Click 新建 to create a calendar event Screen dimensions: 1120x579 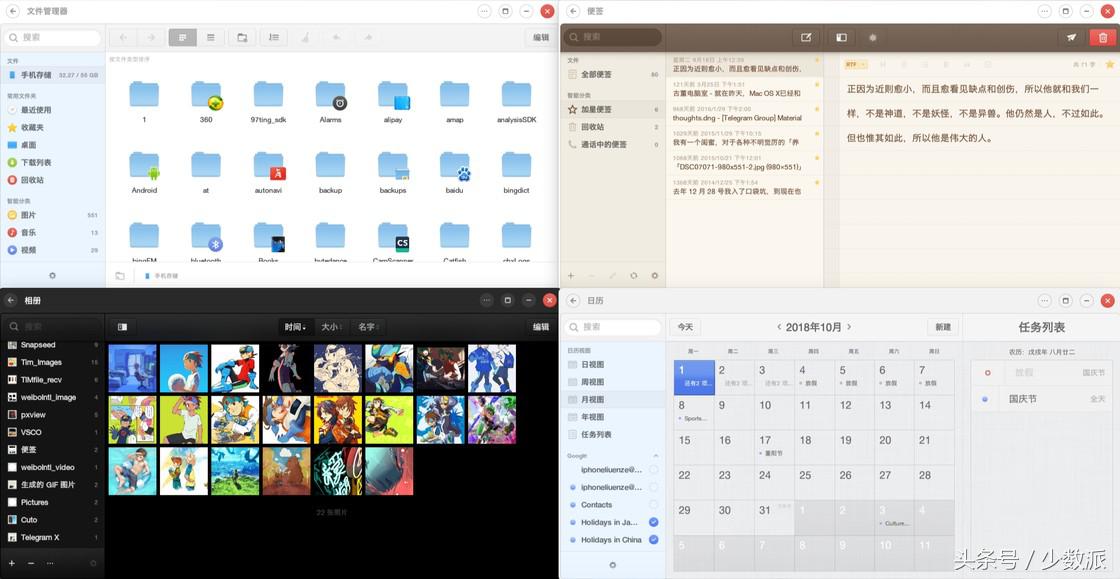[x=942, y=327]
